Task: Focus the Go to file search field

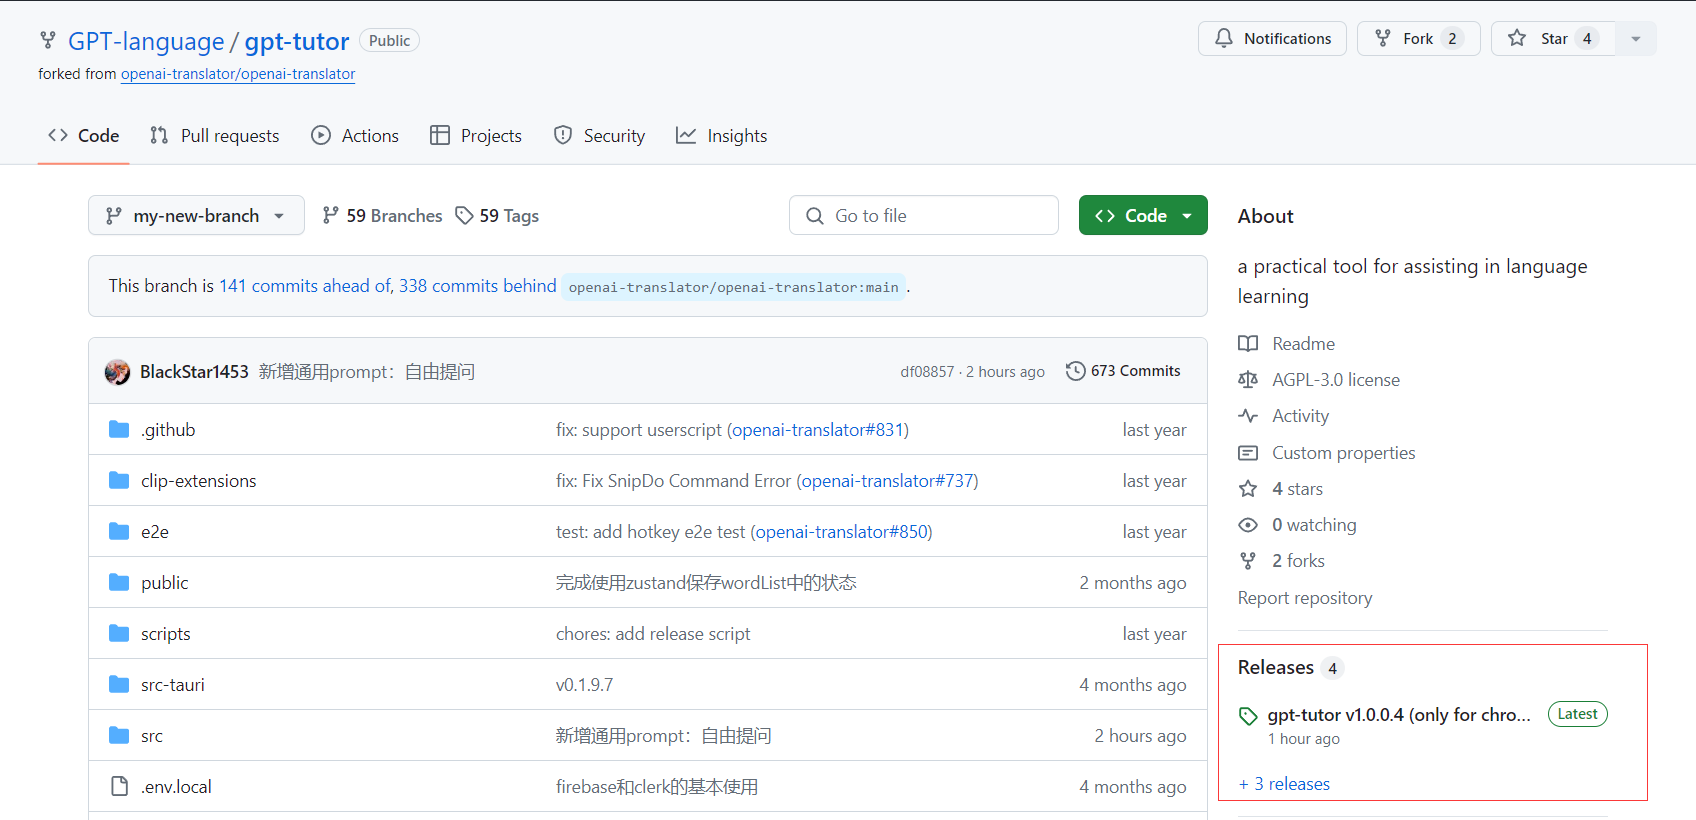Action: pos(924,215)
